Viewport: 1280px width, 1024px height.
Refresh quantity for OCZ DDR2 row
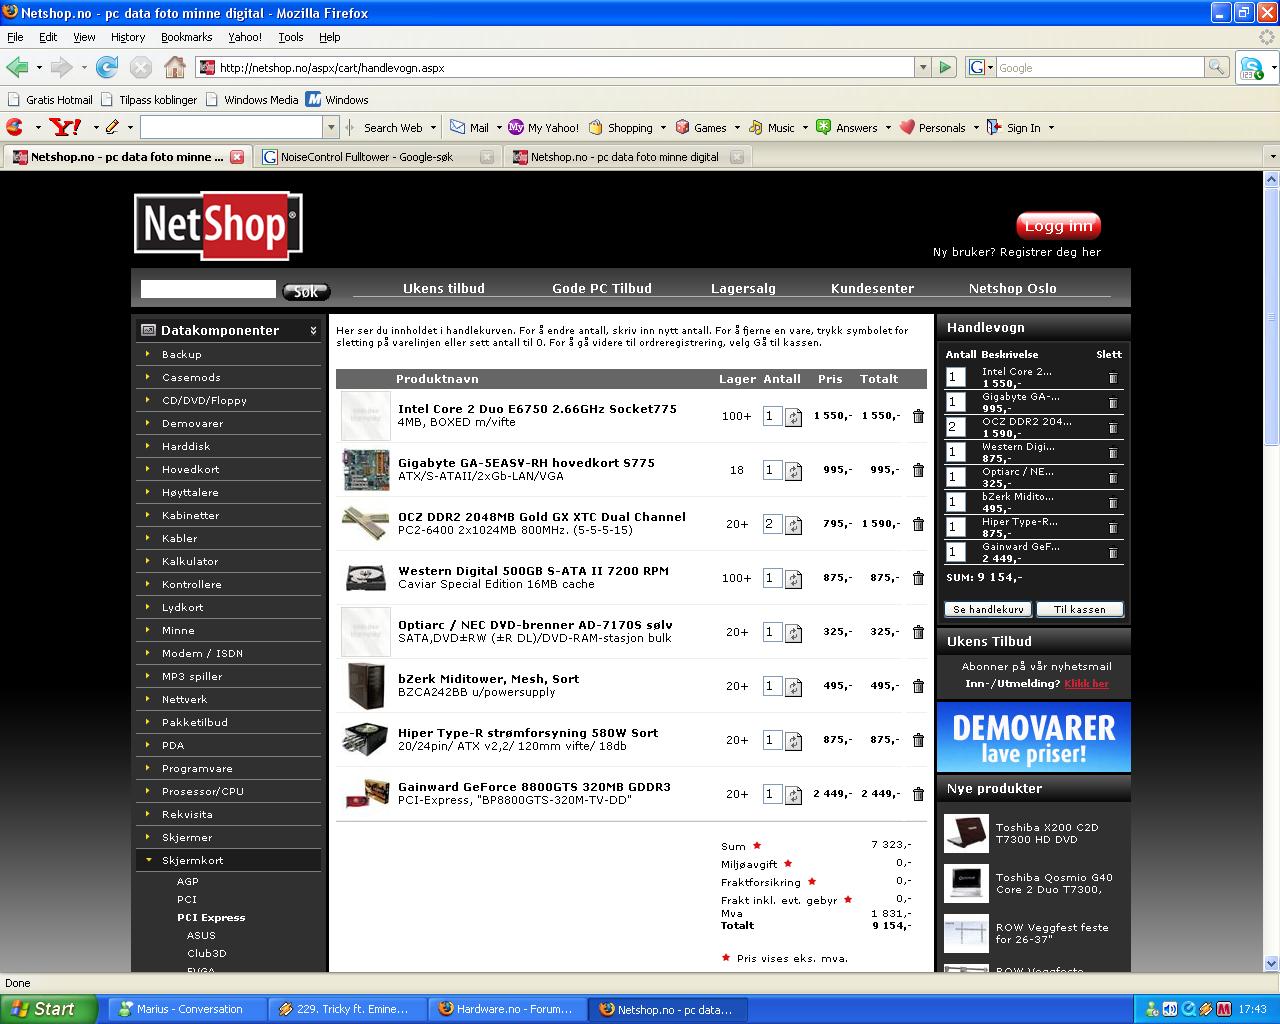click(793, 525)
